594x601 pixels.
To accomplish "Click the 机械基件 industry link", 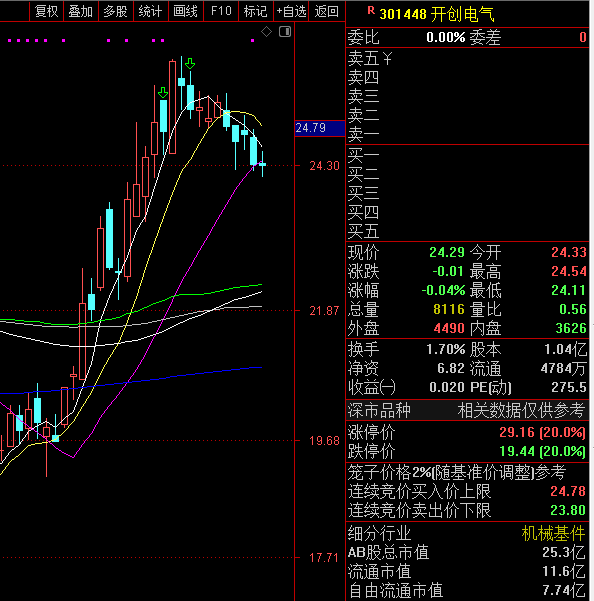I will click(x=553, y=533).
